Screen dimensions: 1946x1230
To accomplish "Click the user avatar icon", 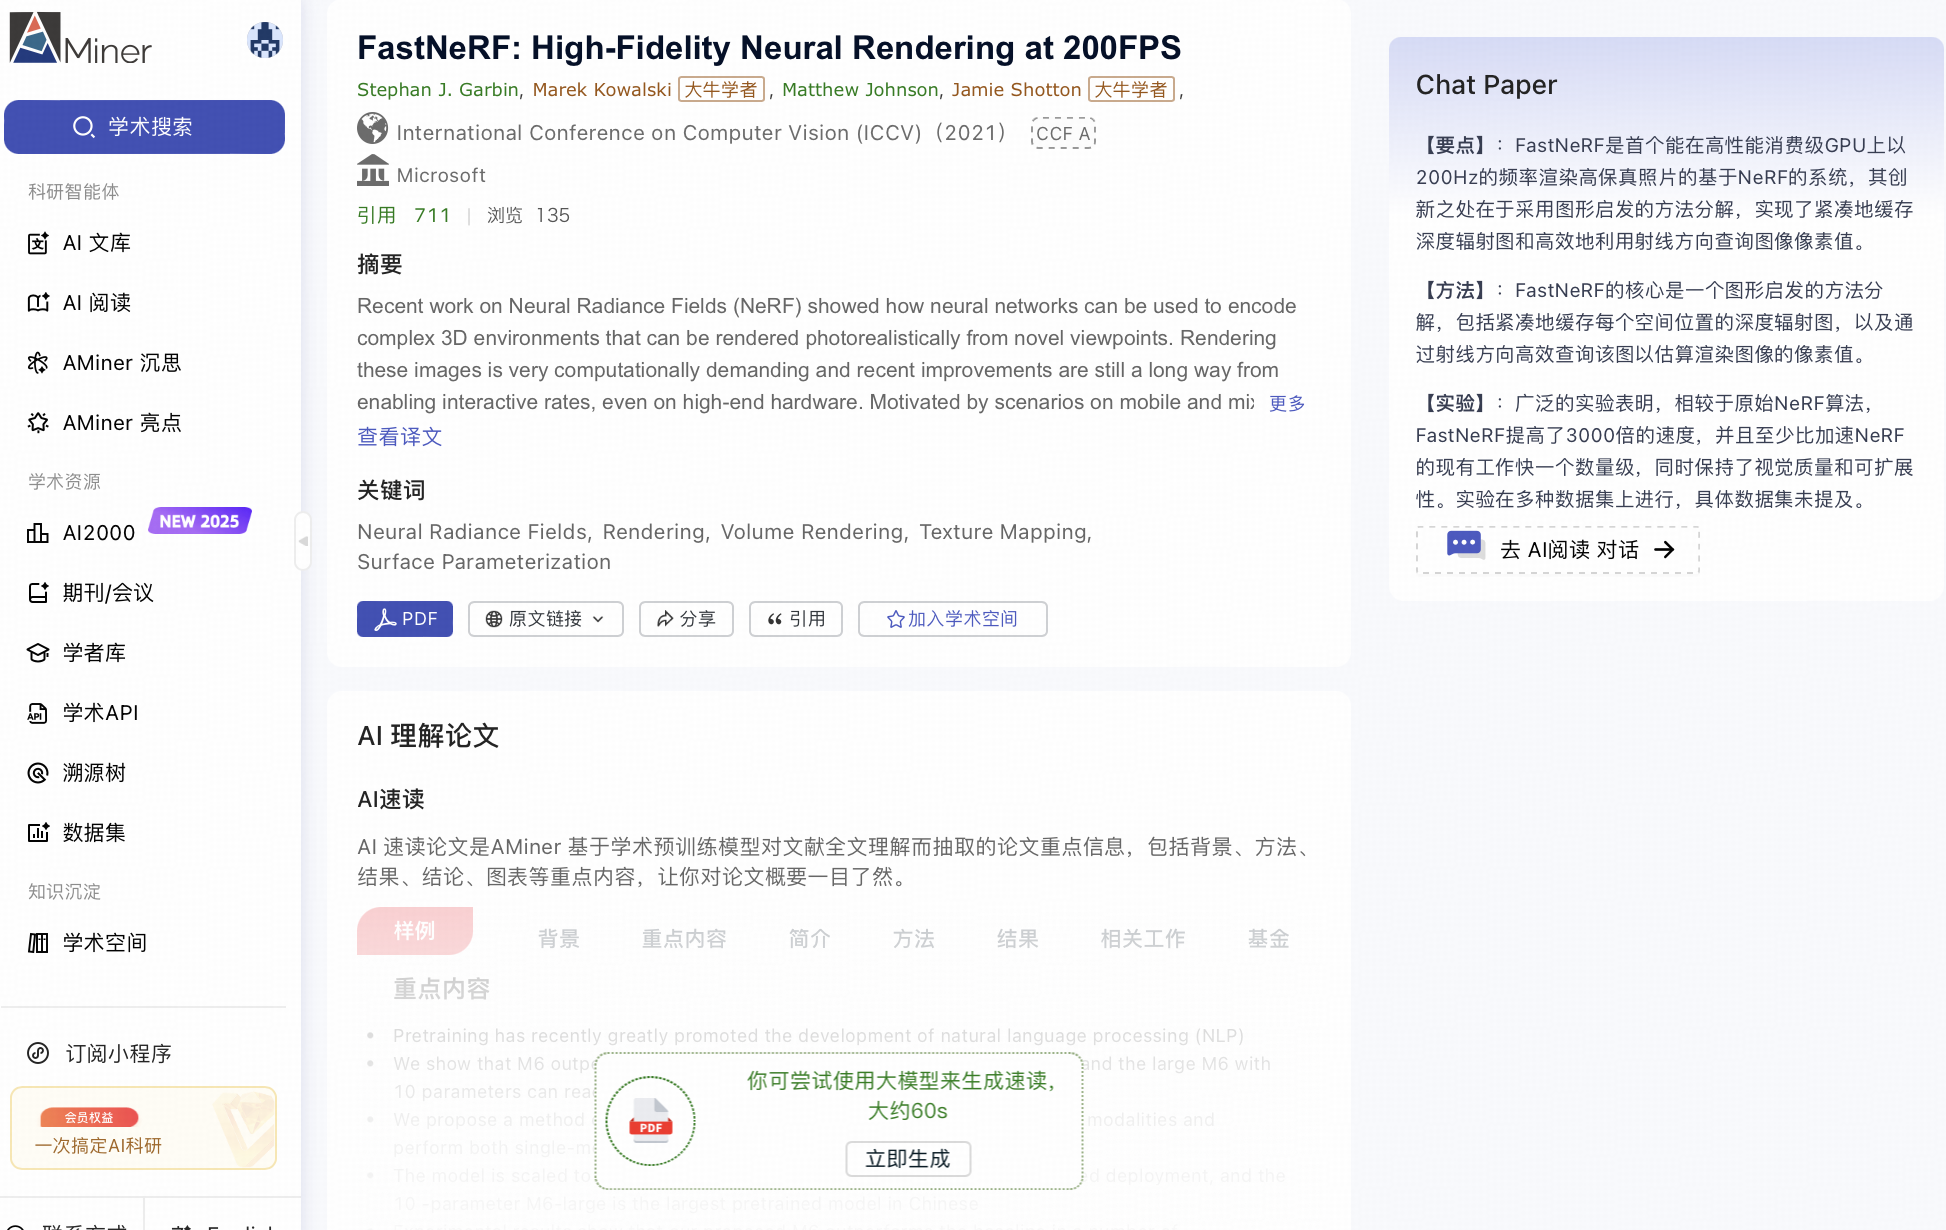I will pyautogui.click(x=264, y=41).
